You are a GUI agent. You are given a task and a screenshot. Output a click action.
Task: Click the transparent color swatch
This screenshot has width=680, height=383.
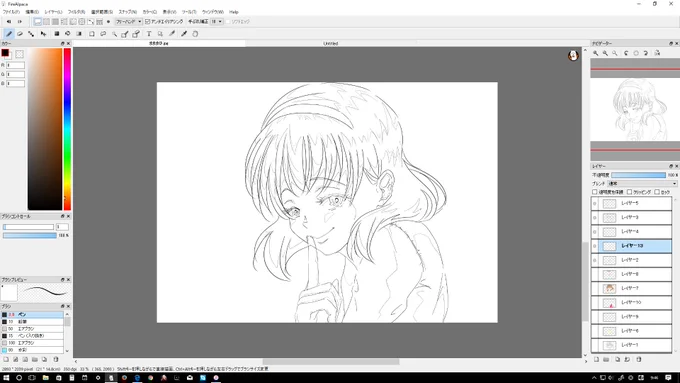pyautogui.click(x=20, y=54)
